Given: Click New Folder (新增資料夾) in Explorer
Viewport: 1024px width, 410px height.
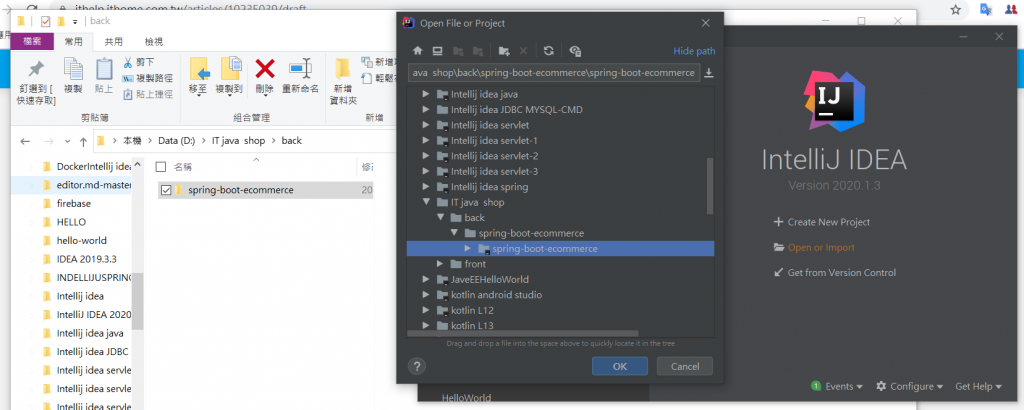Looking at the screenshot, I should 343,82.
